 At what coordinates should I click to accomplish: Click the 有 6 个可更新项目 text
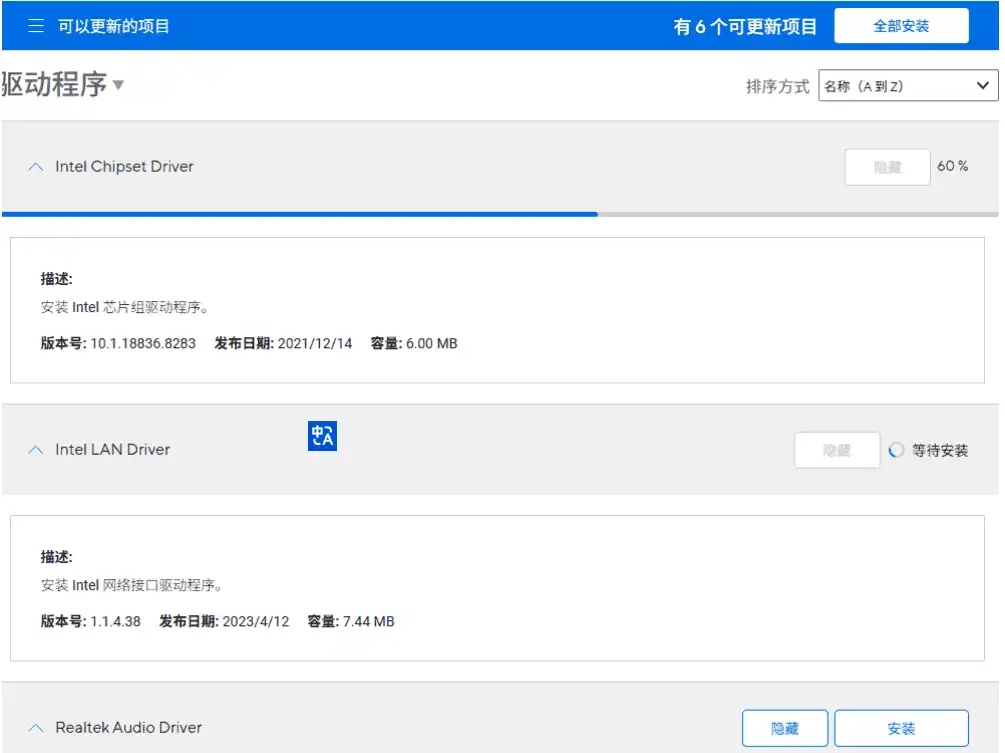[745, 26]
